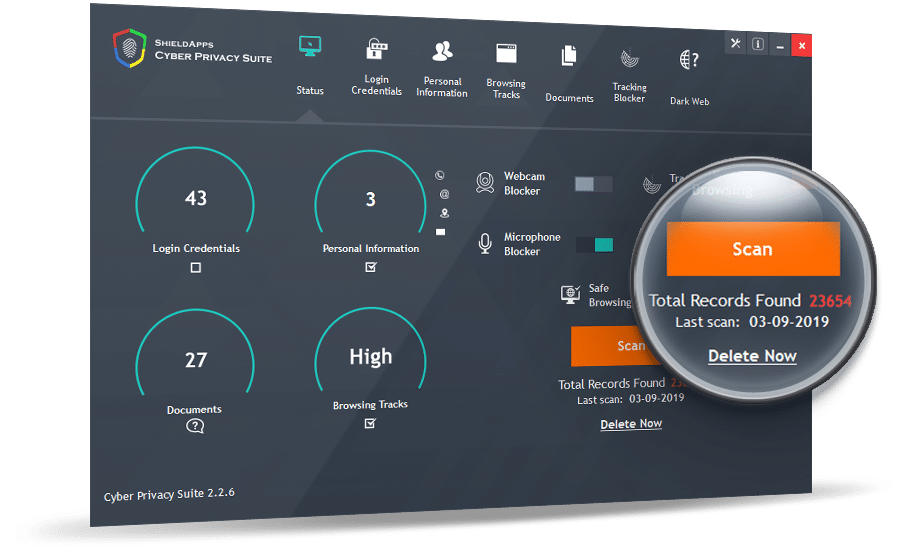Screen dimensions: 900x550
Task: Click the Status monitor icon
Action: (310, 46)
